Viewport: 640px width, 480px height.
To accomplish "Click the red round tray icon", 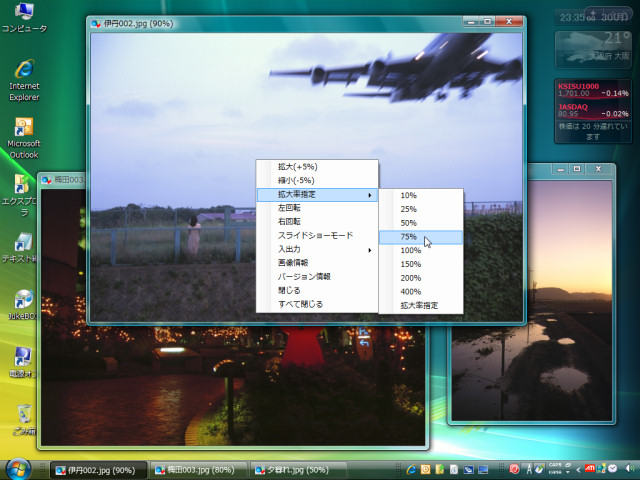I will point(514,469).
